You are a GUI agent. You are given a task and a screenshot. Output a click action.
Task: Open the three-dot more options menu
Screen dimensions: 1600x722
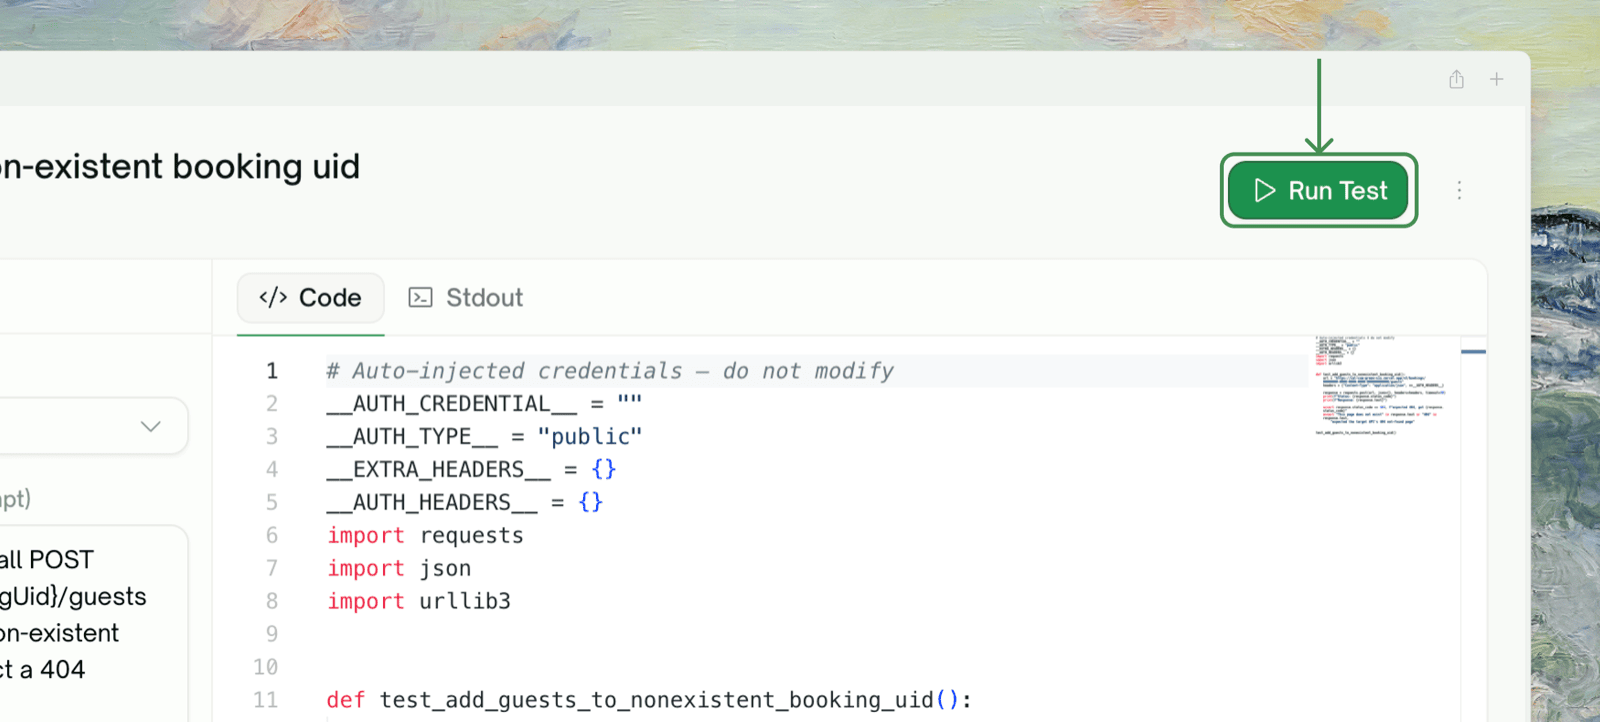click(1459, 190)
